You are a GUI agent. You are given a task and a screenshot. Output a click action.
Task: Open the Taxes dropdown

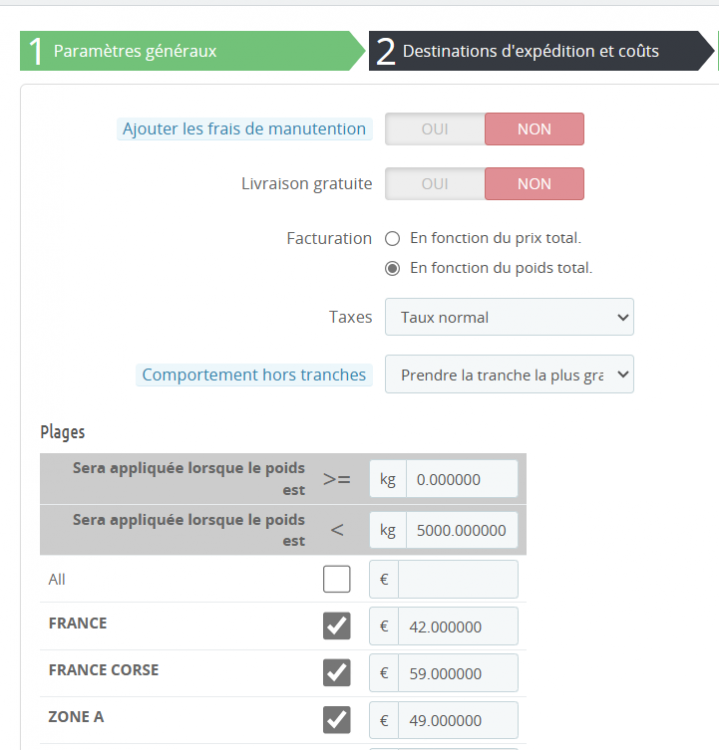[x=509, y=317]
